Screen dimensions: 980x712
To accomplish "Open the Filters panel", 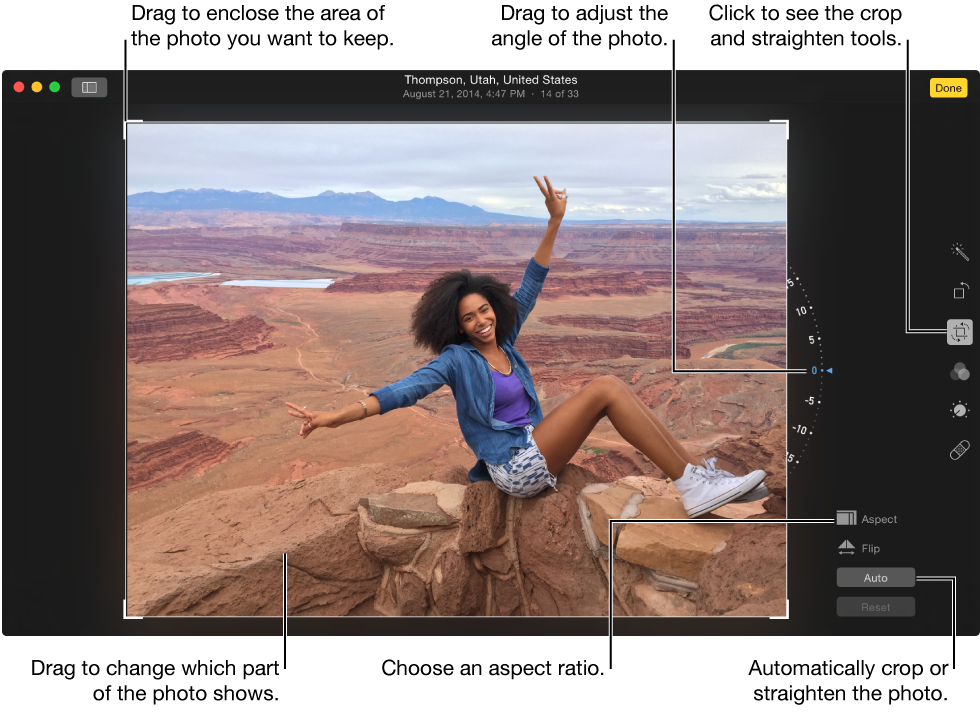I will [959, 371].
